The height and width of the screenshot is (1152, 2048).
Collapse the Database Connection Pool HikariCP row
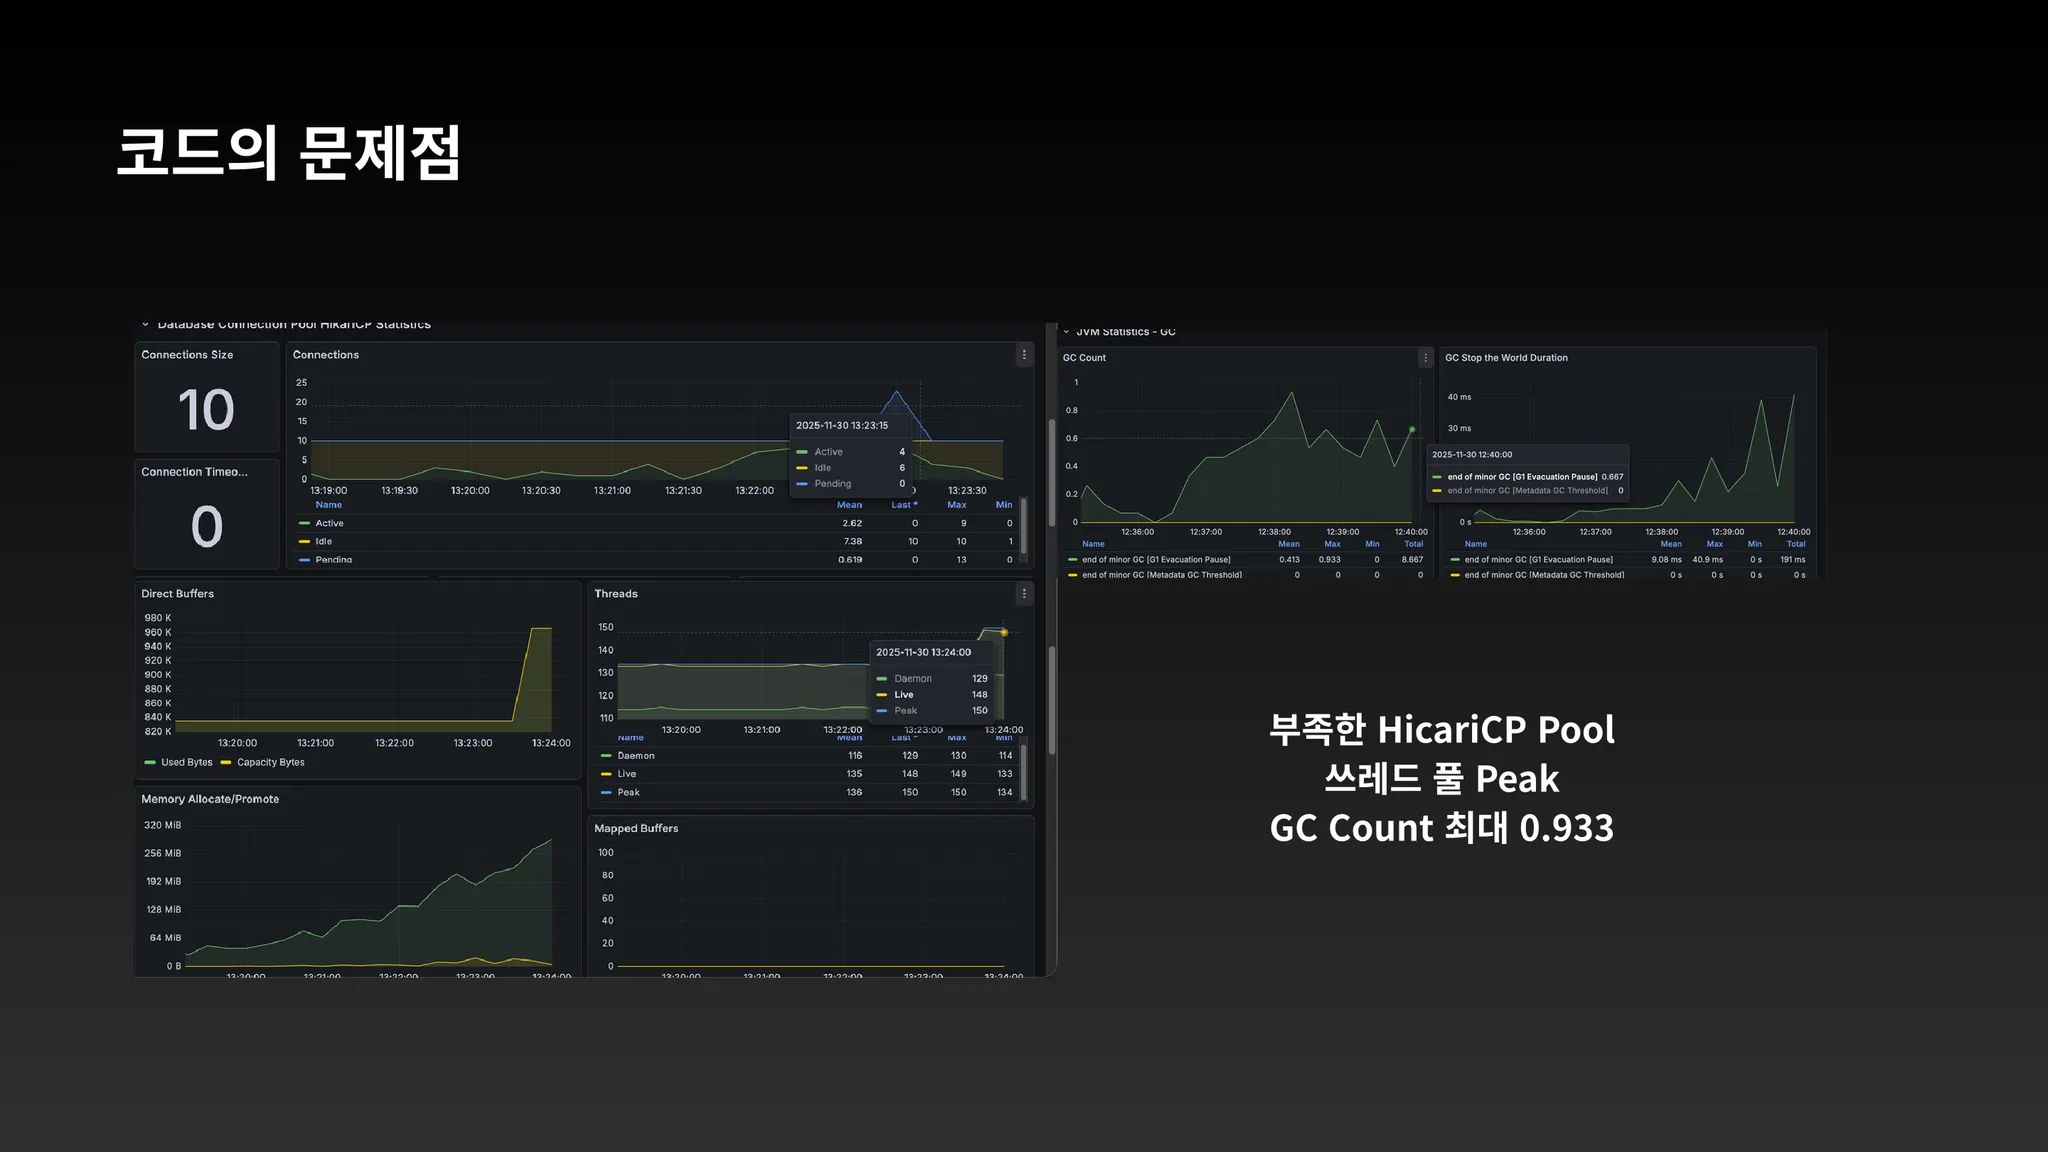(x=146, y=324)
